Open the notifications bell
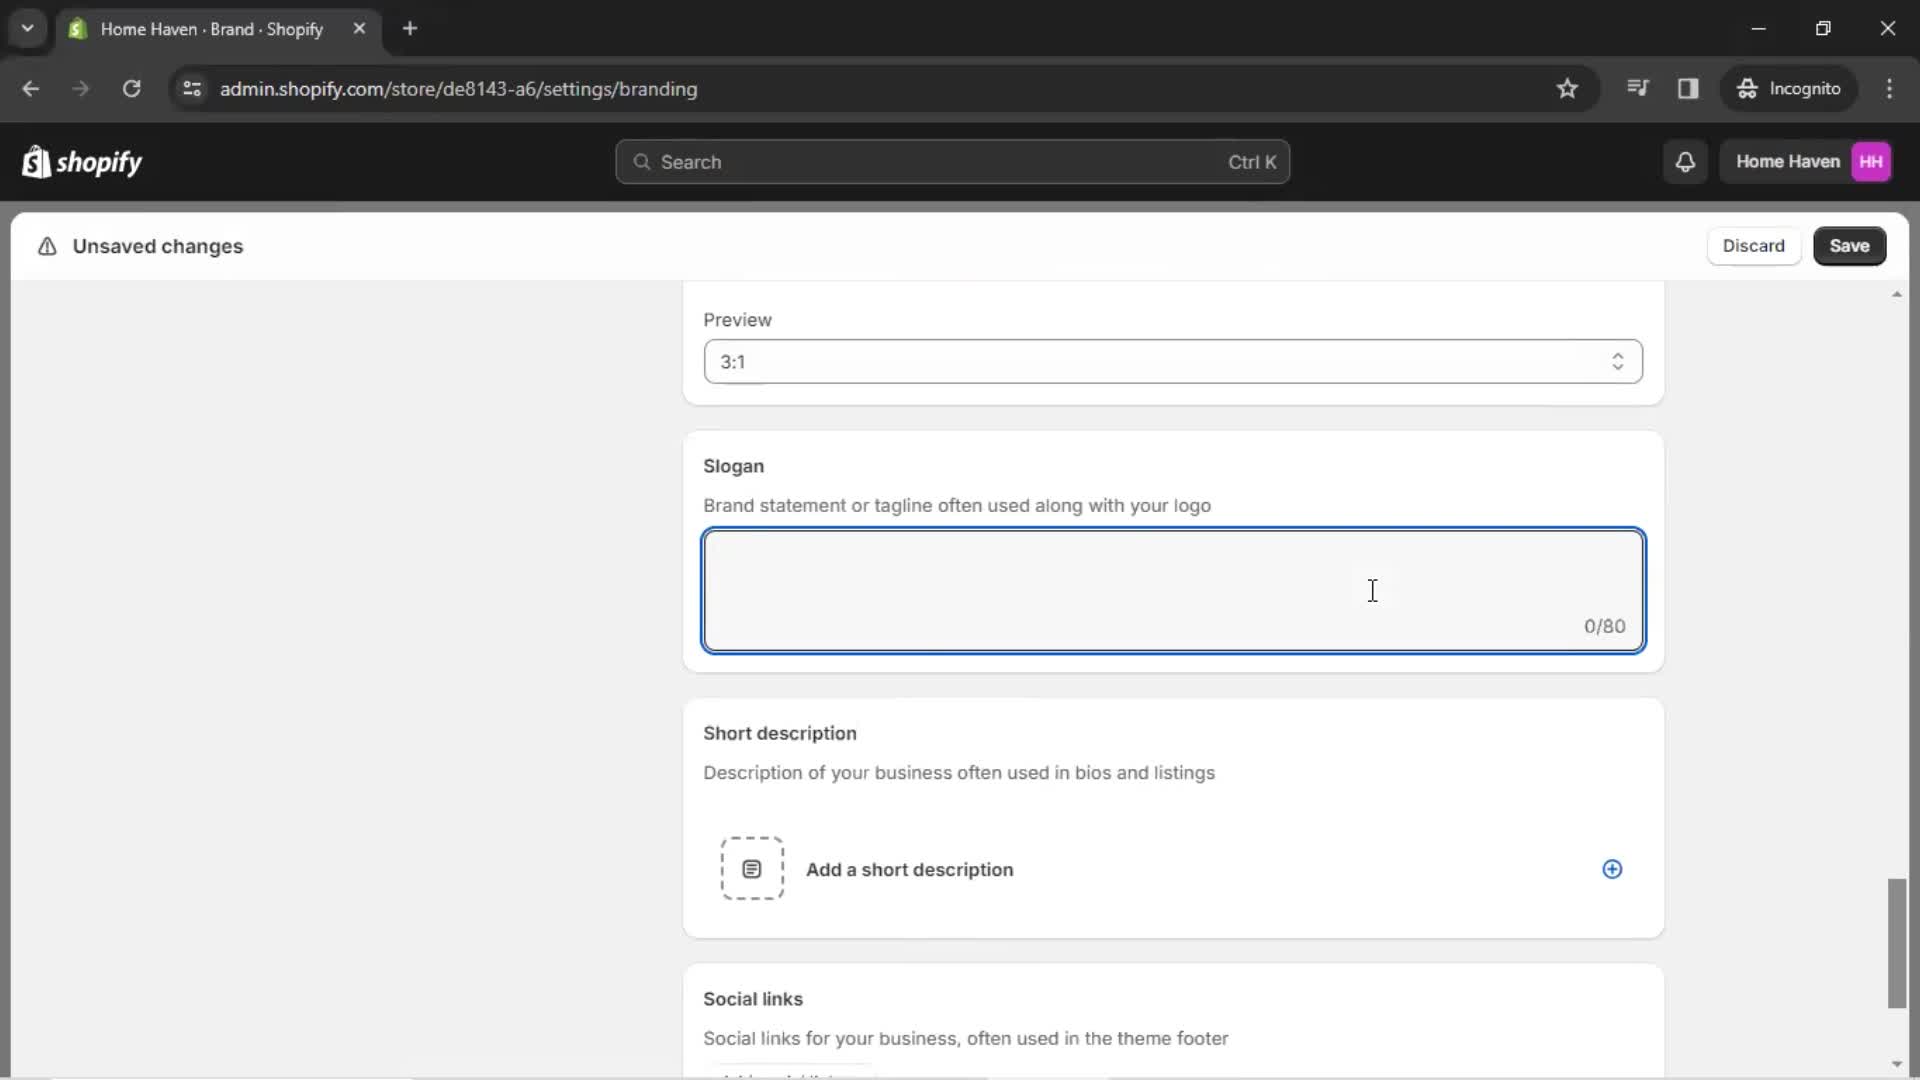The width and height of the screenshot is (1920, 1080). click(1685, 162)
